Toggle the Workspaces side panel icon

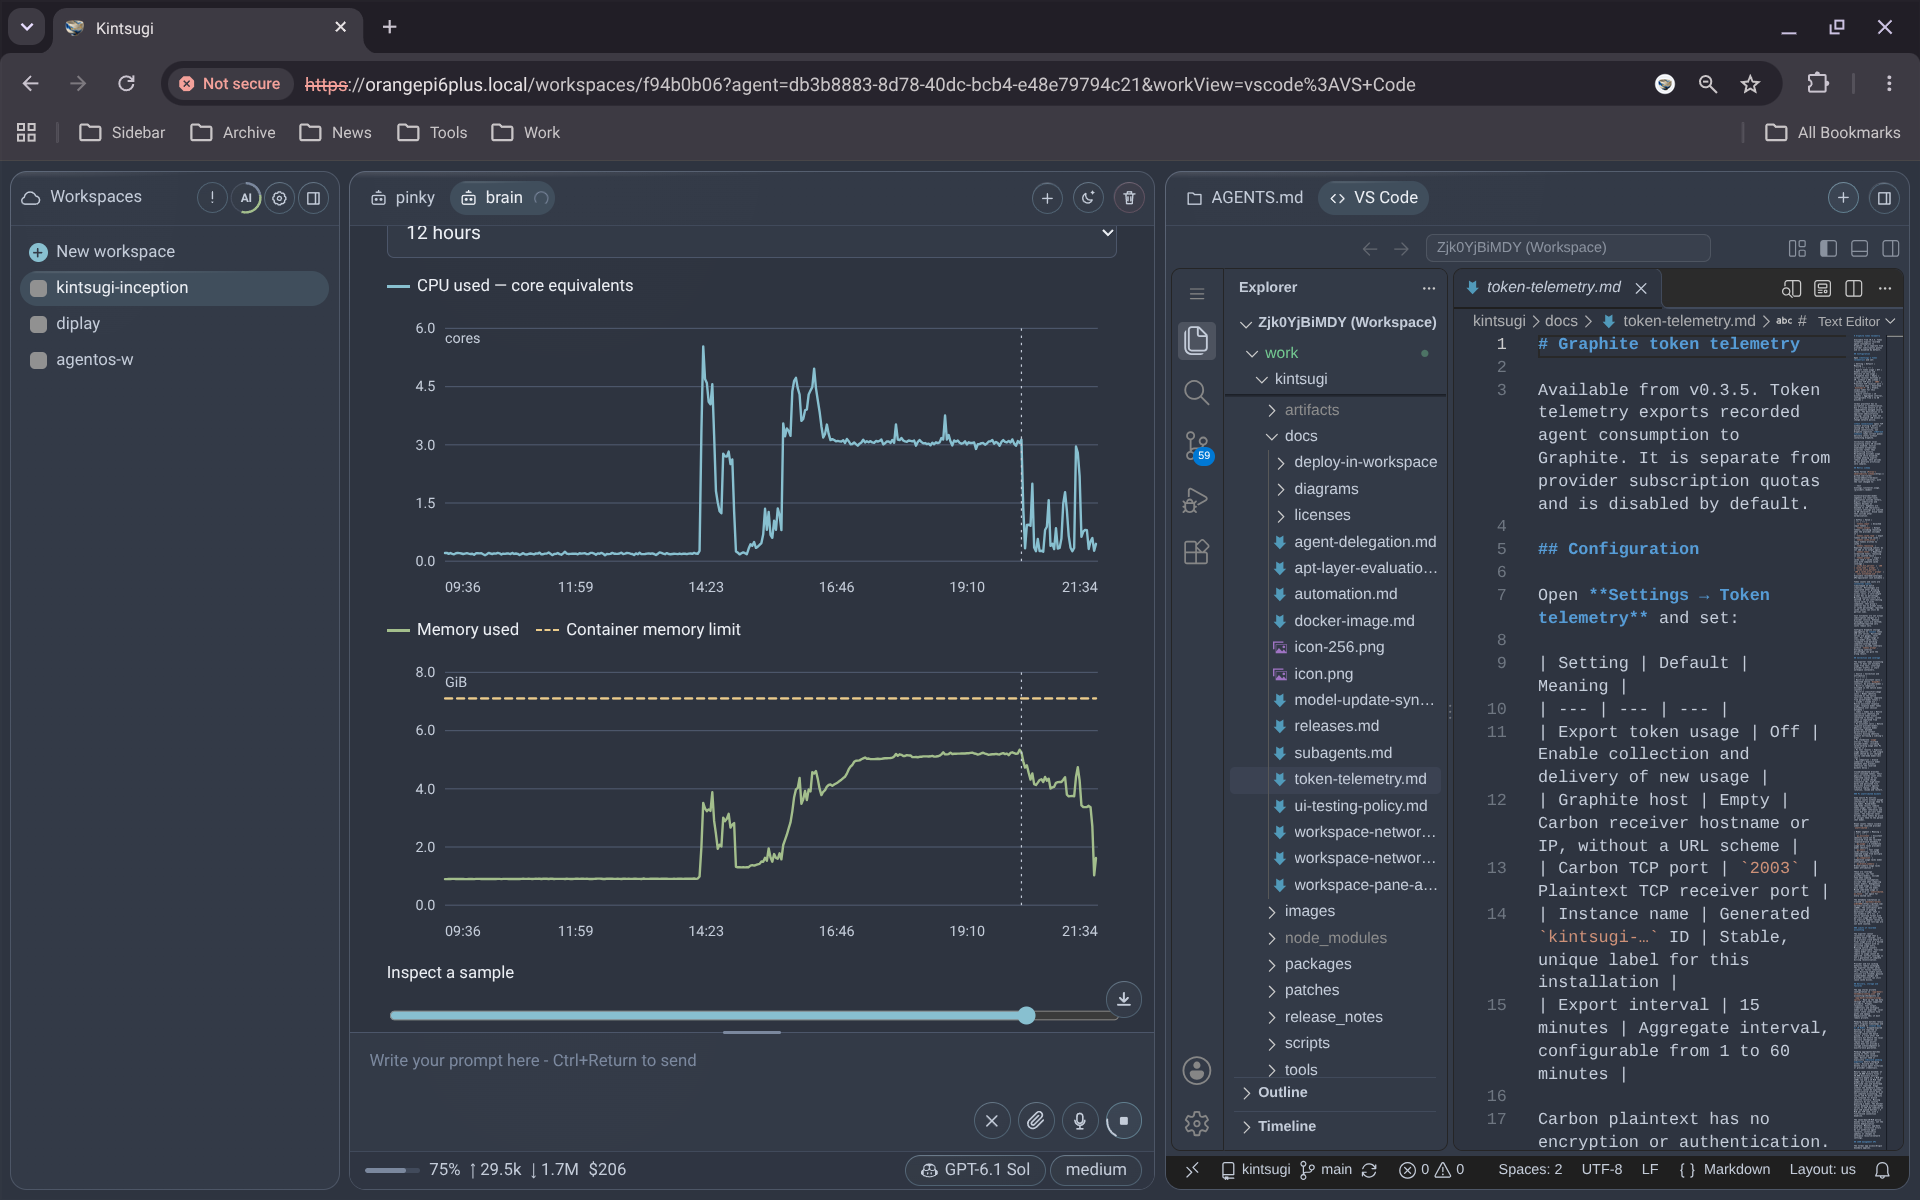313,198
